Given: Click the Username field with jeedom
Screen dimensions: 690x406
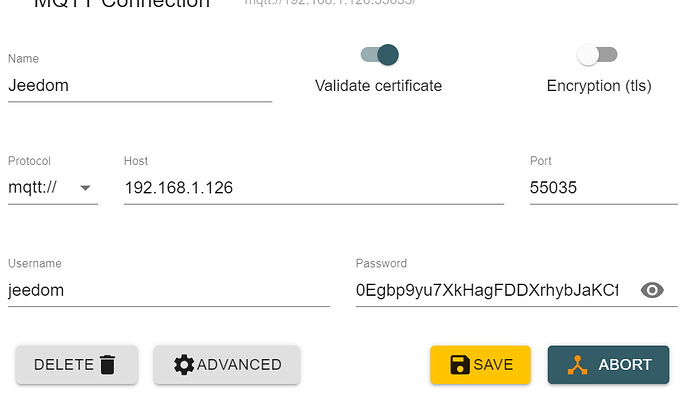Looking at the screenshot, I should coord(168,290).
